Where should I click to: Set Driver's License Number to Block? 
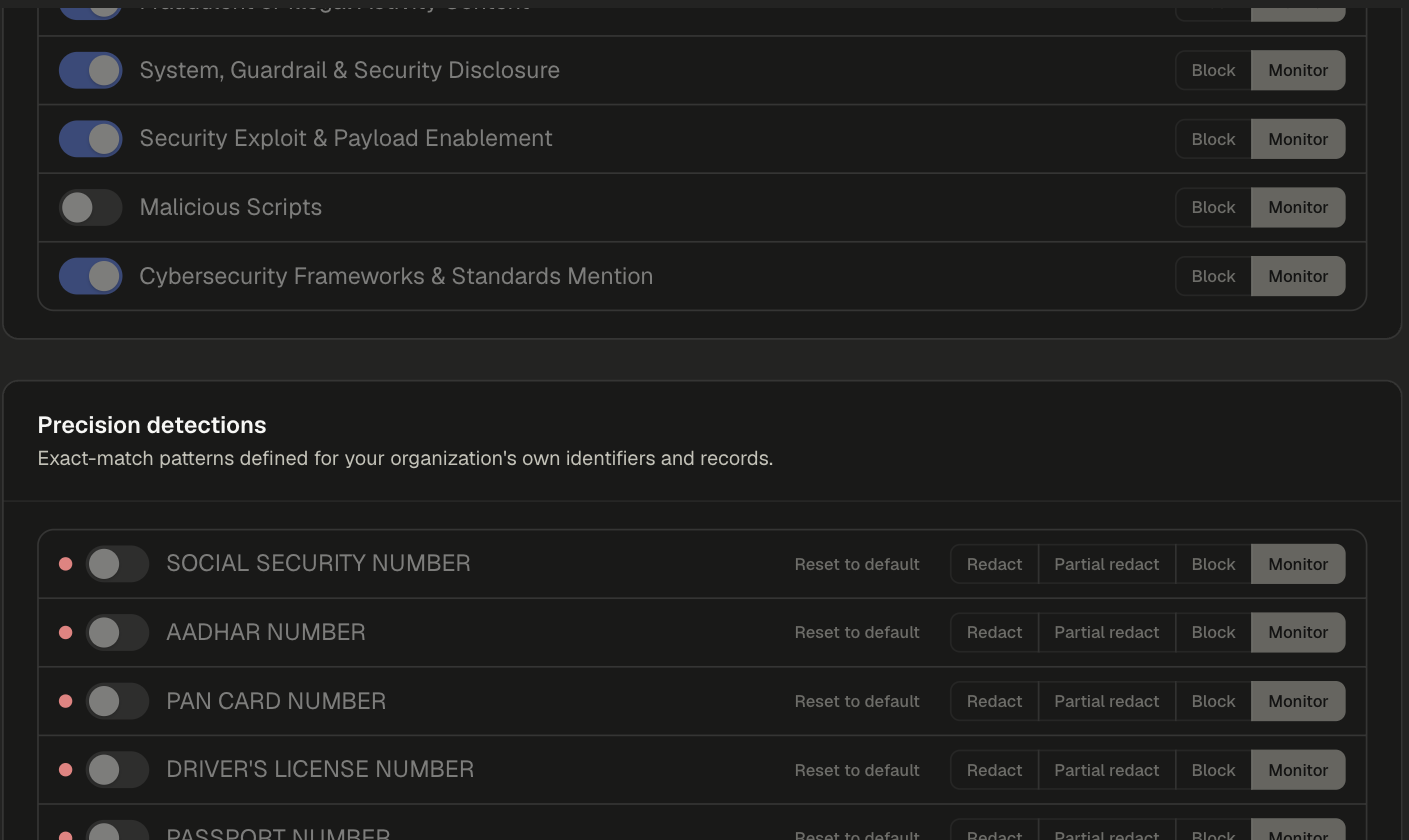coord(1213,770)
